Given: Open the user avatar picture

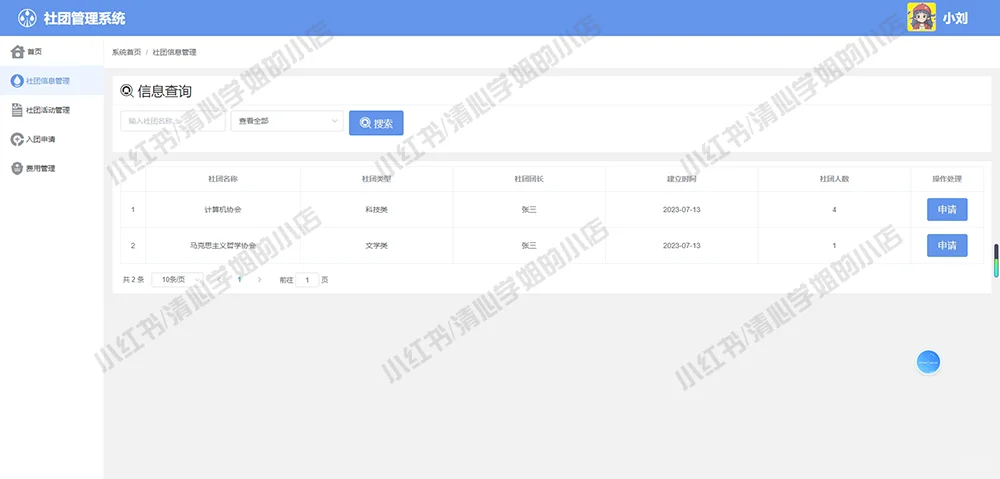Looking at the screenshot, I should (x=922, y=17).
